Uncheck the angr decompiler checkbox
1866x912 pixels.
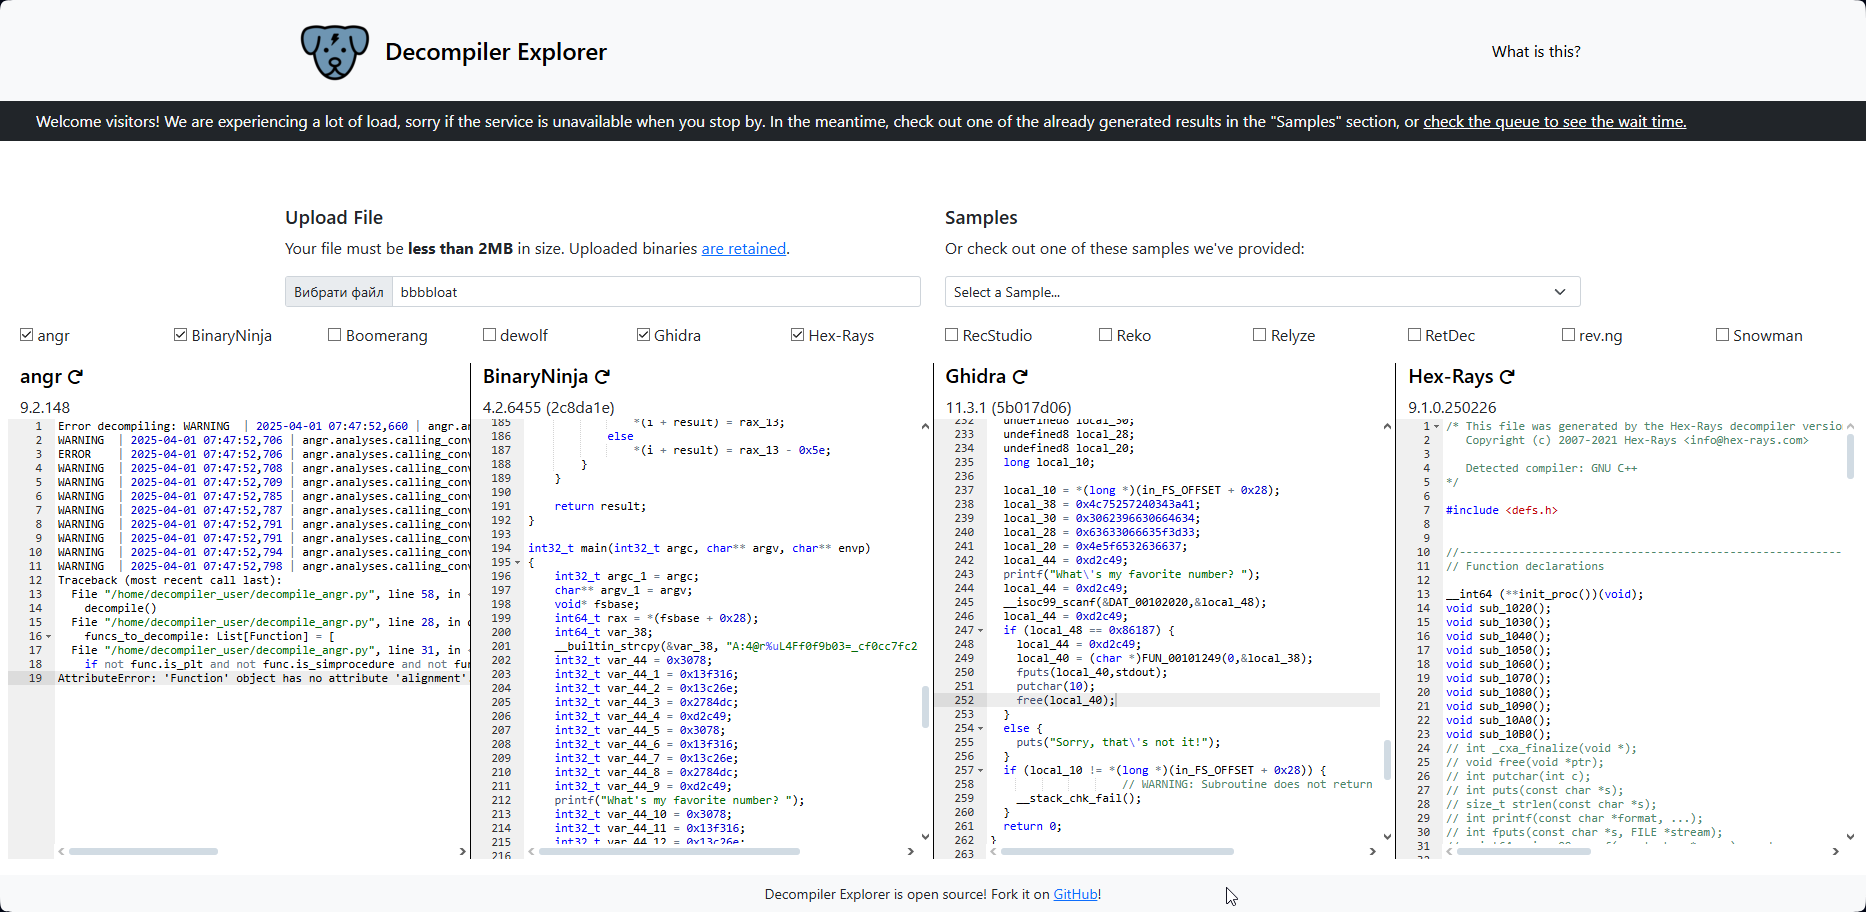point(27,335)
